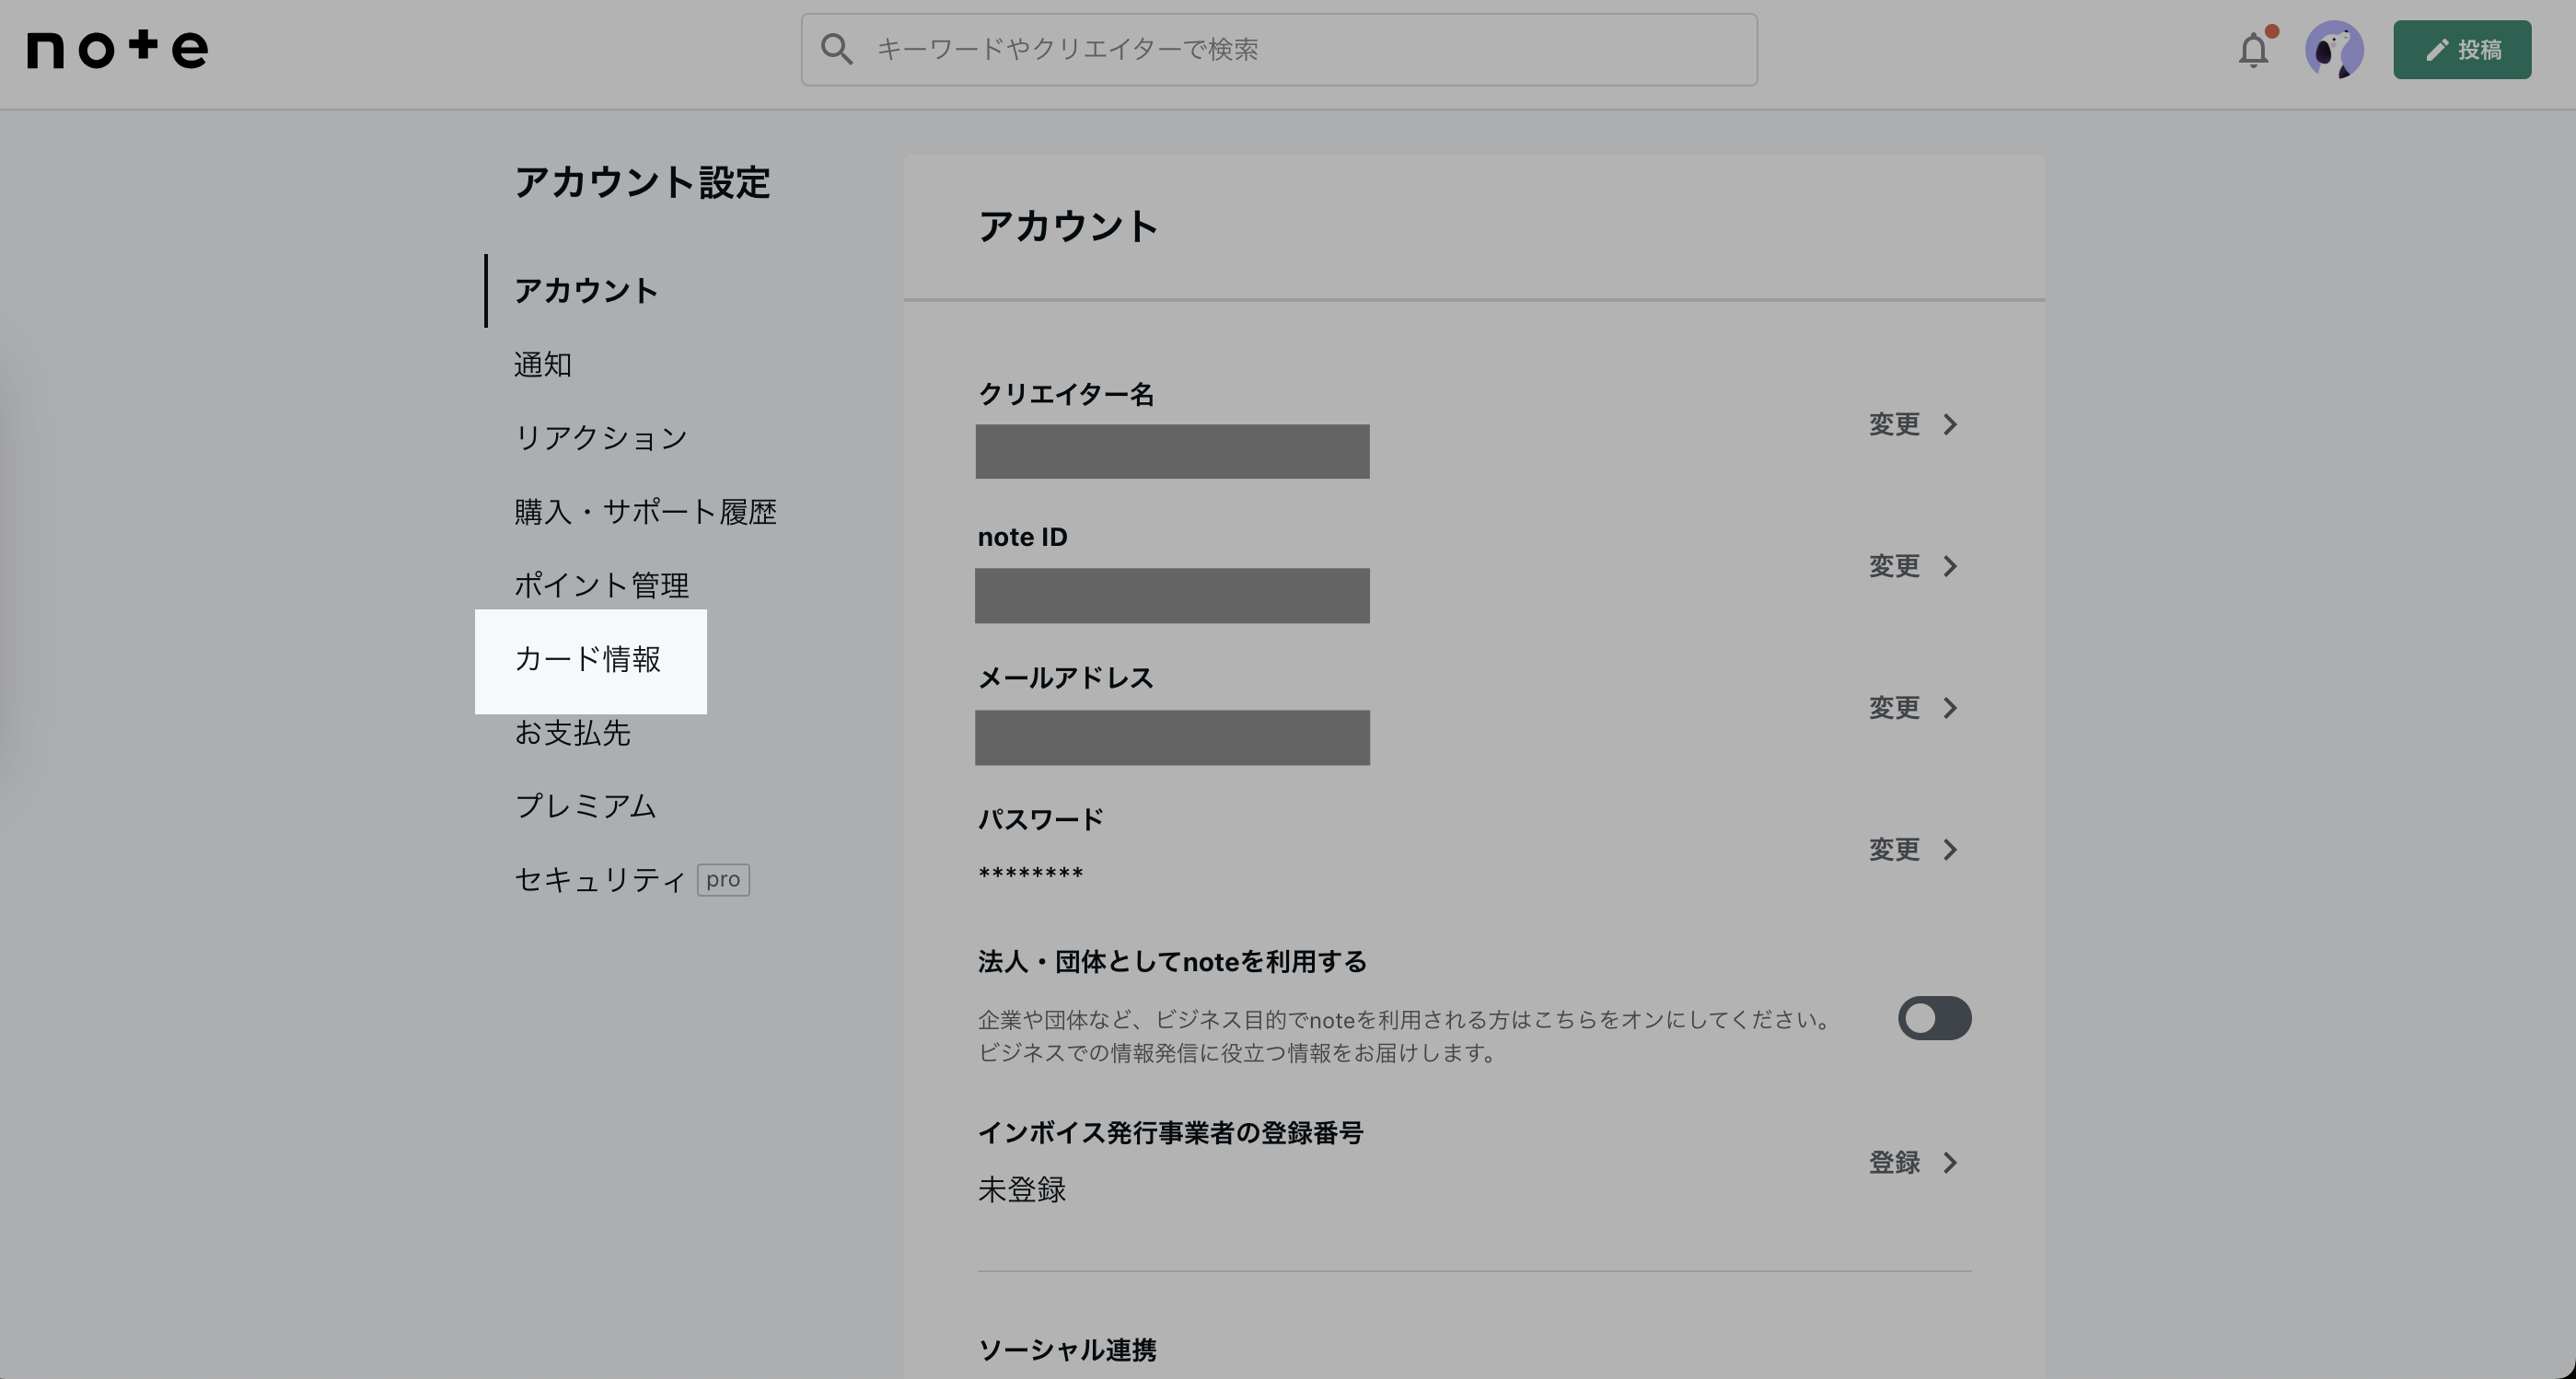Open 通知 settings in the sidebar
2576x1379 pixels.
543,365
